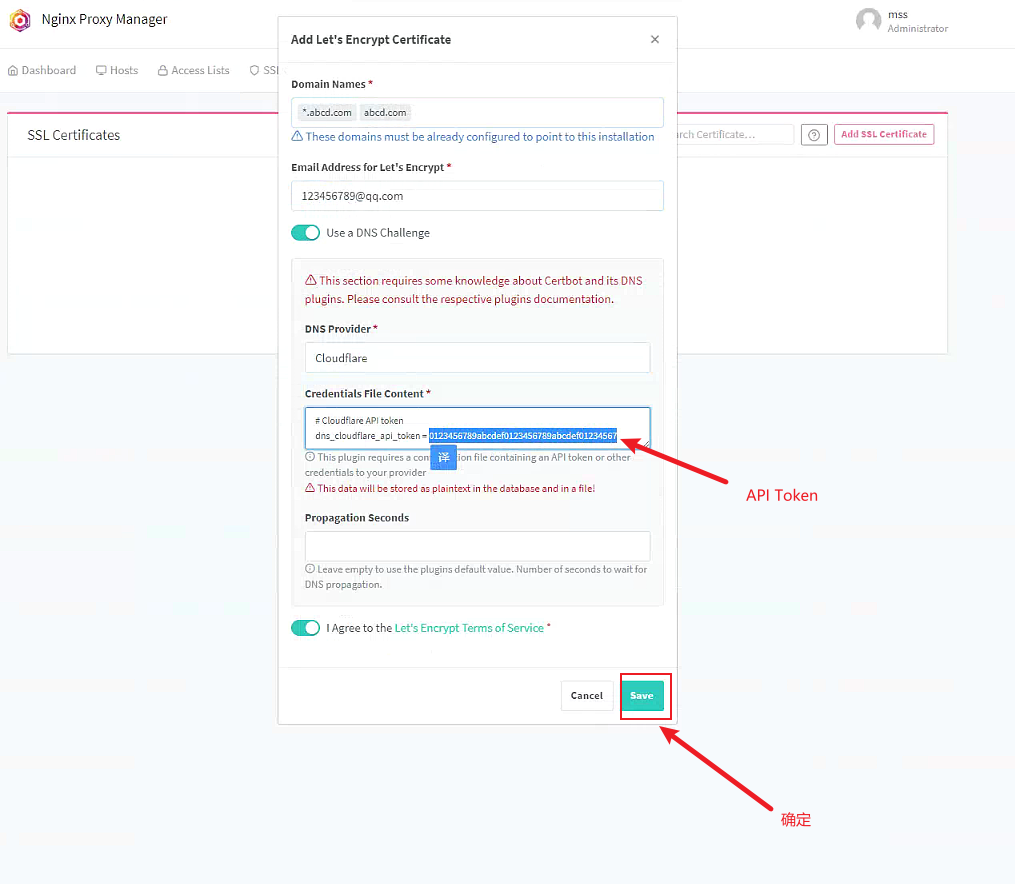Toggle the Let's Encrypt agreement switch
This screenshot has height=884, width=1015.
coord(306,628)
